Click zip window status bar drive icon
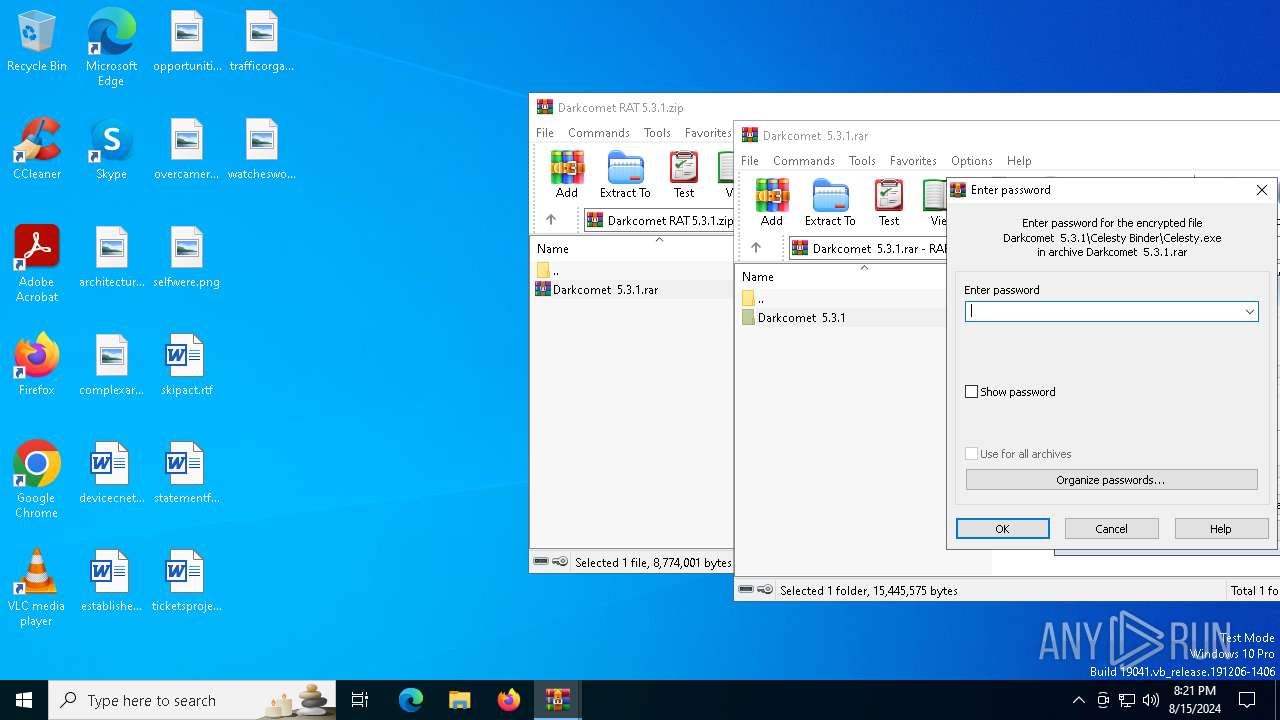The image size is (1280, 720). (x=541, y=562)
